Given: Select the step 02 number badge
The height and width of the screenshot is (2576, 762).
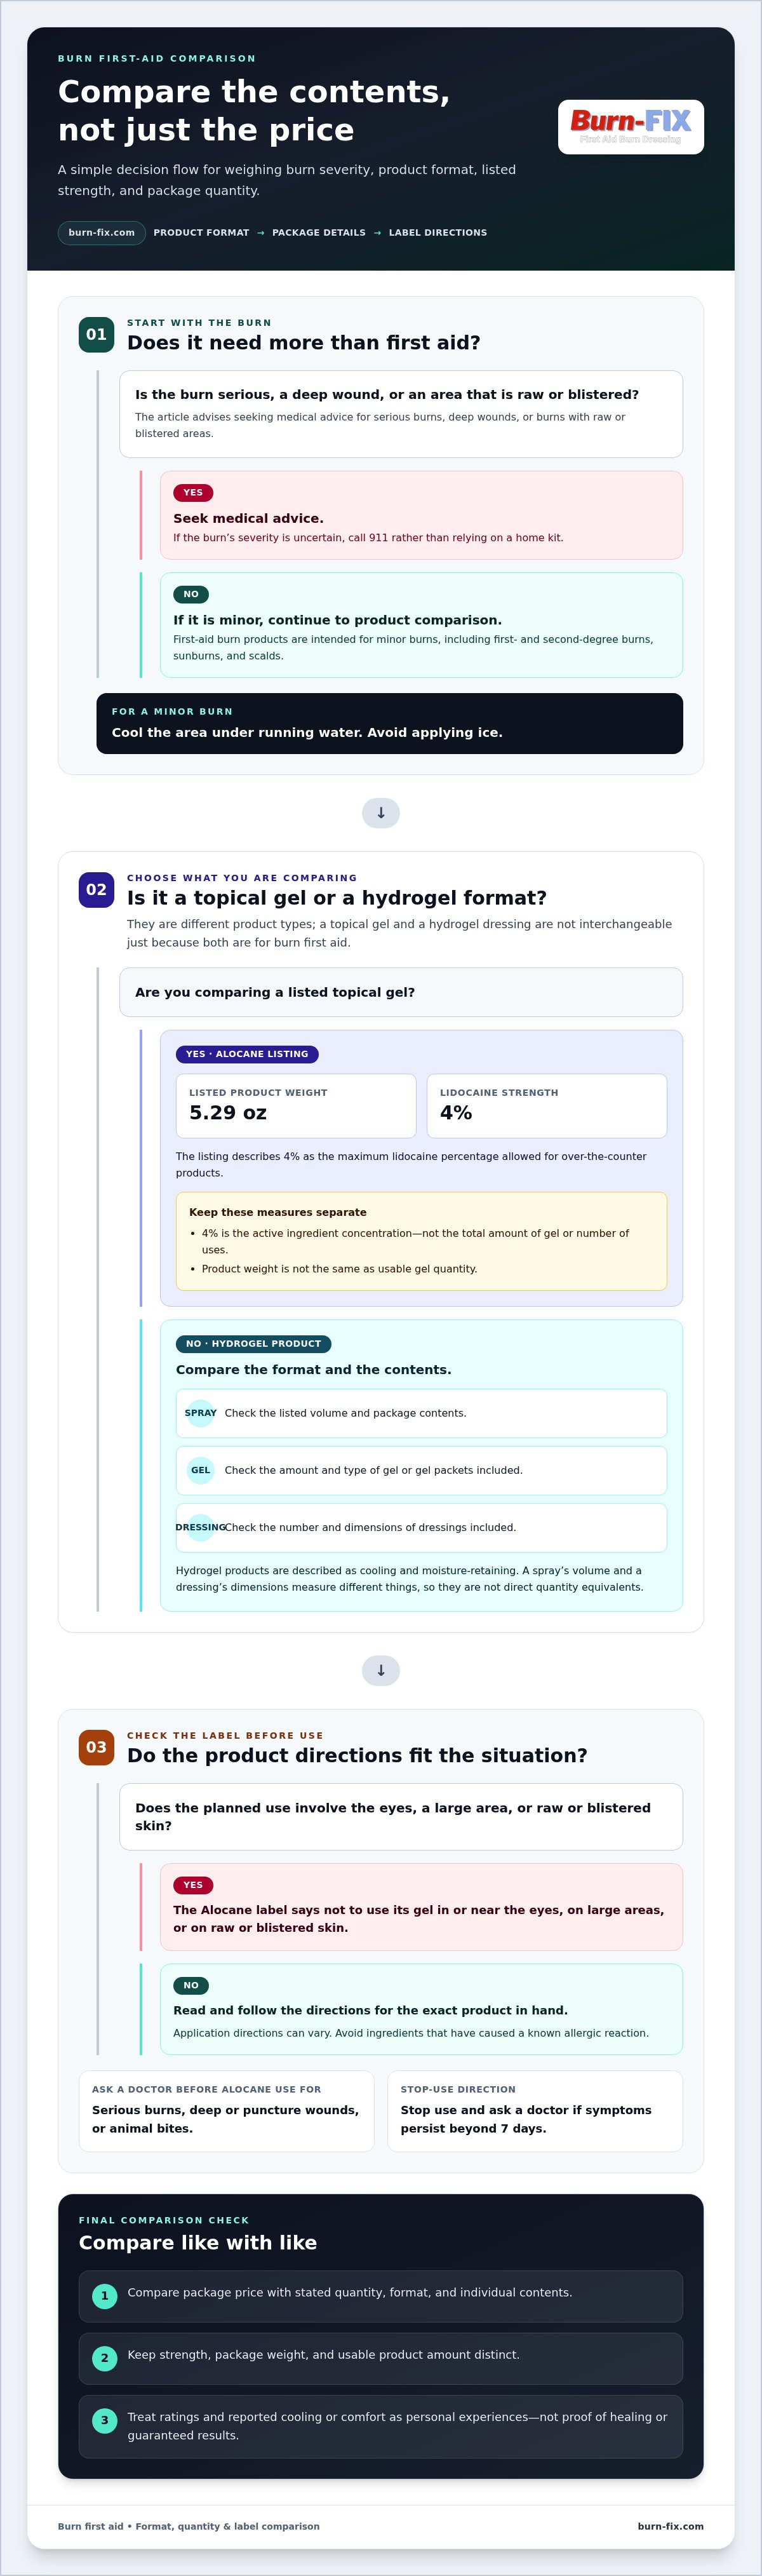Looking at the screenshot, I should click(96, 889).
